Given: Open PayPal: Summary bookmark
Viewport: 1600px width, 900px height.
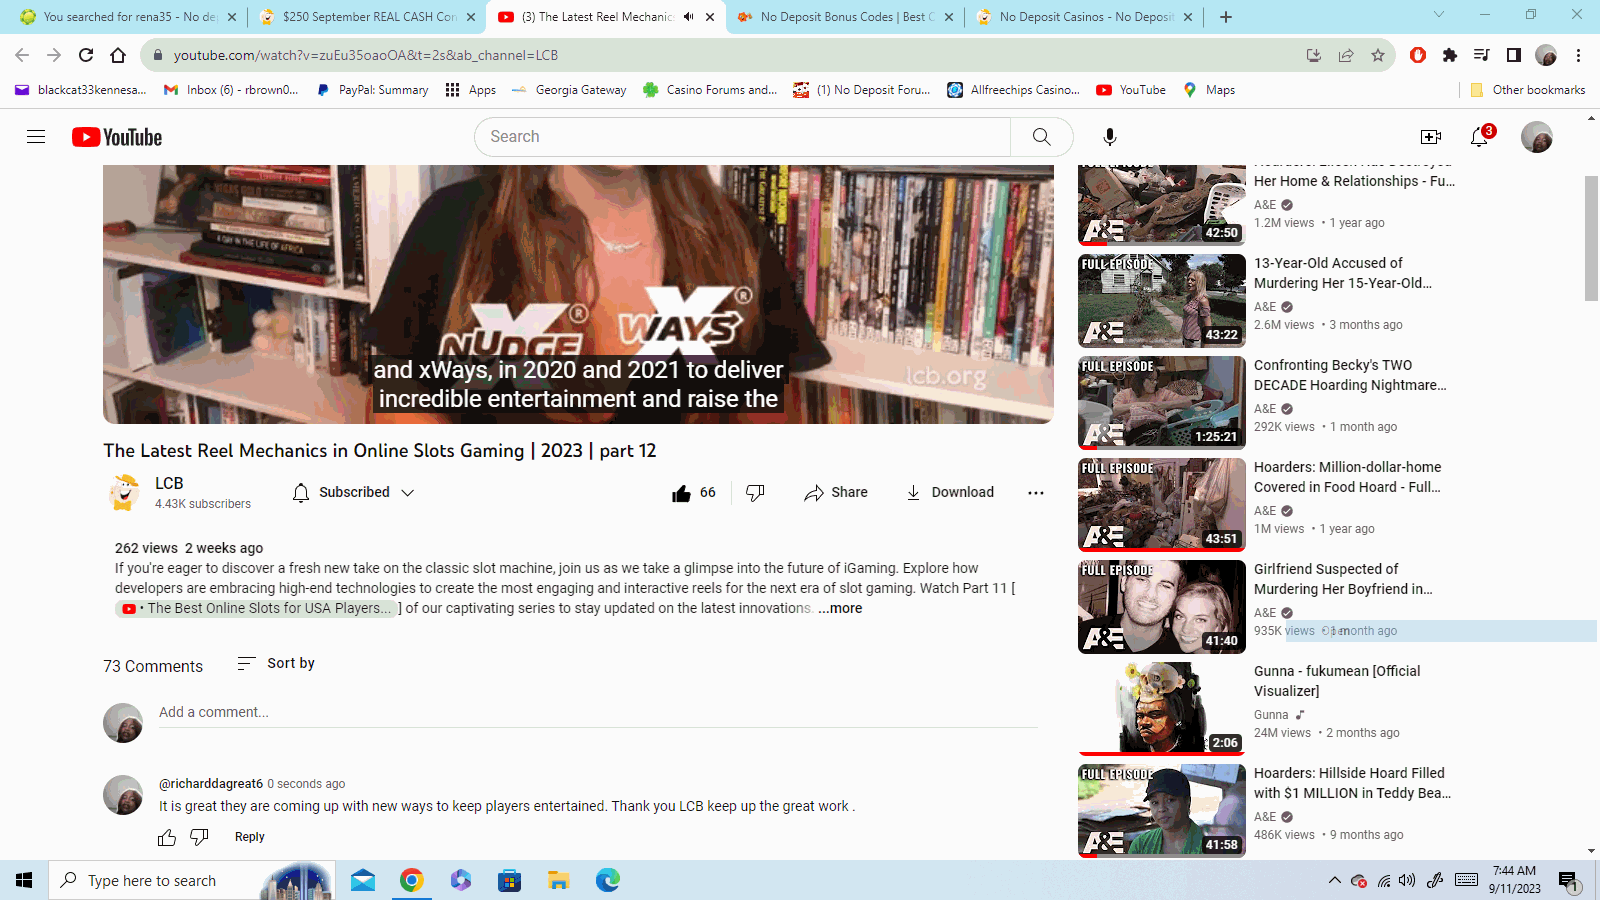Looking at the screenshot, I should [x=372, y=90].
